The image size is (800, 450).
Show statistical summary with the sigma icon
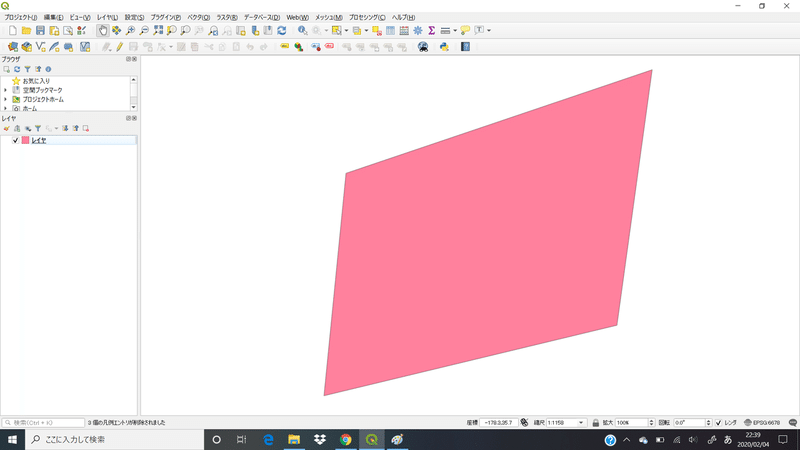432,31
